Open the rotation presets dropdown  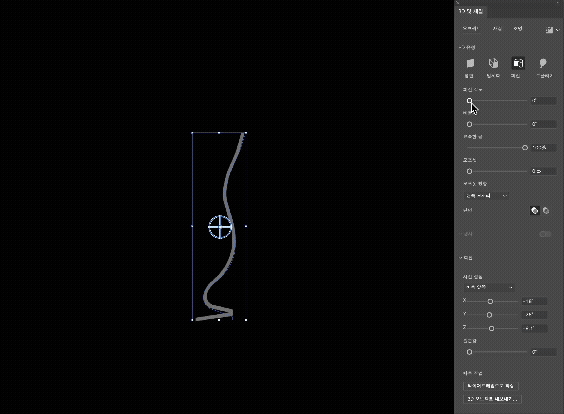(x=489, y=287)
